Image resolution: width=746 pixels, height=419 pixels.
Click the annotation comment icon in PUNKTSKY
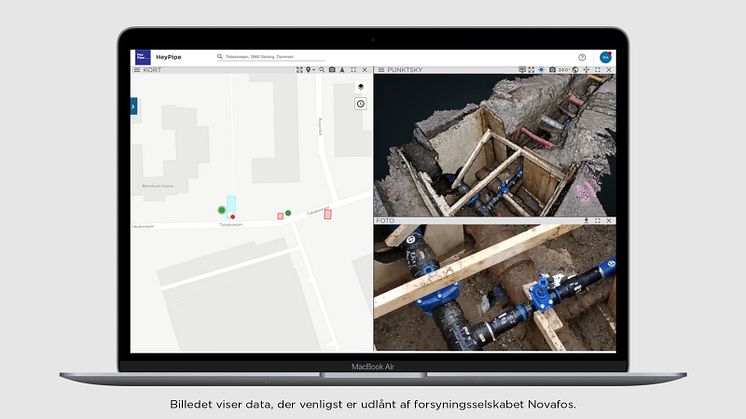[522, 70]
